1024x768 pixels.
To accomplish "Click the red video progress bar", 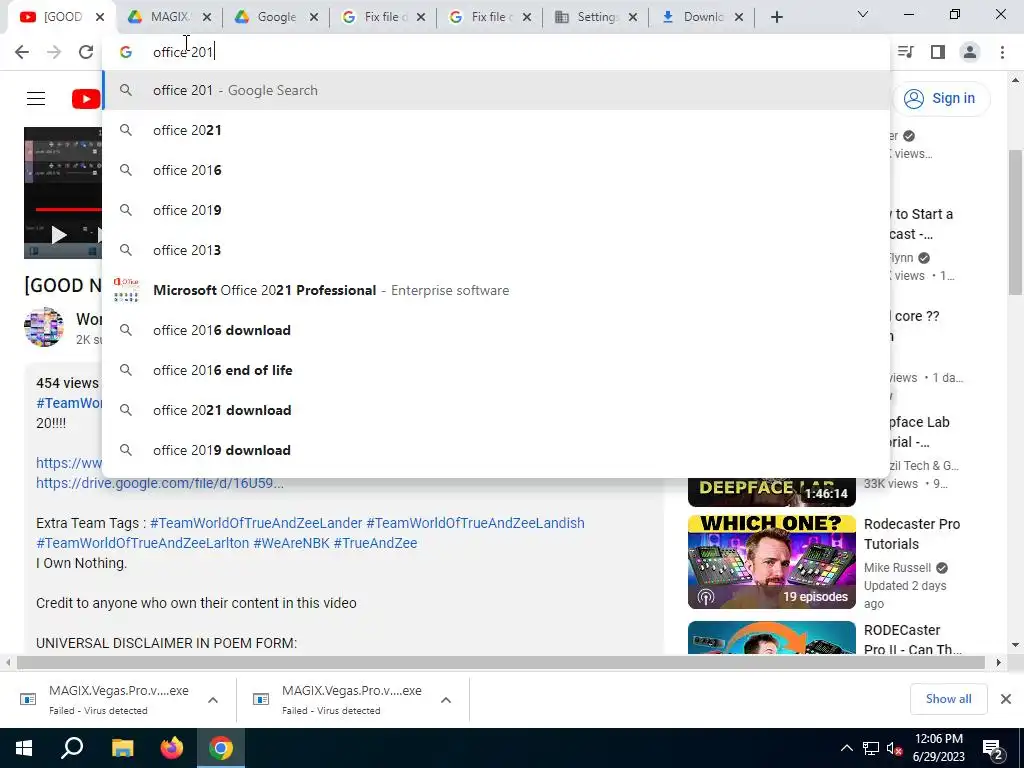I will [69, 210].
